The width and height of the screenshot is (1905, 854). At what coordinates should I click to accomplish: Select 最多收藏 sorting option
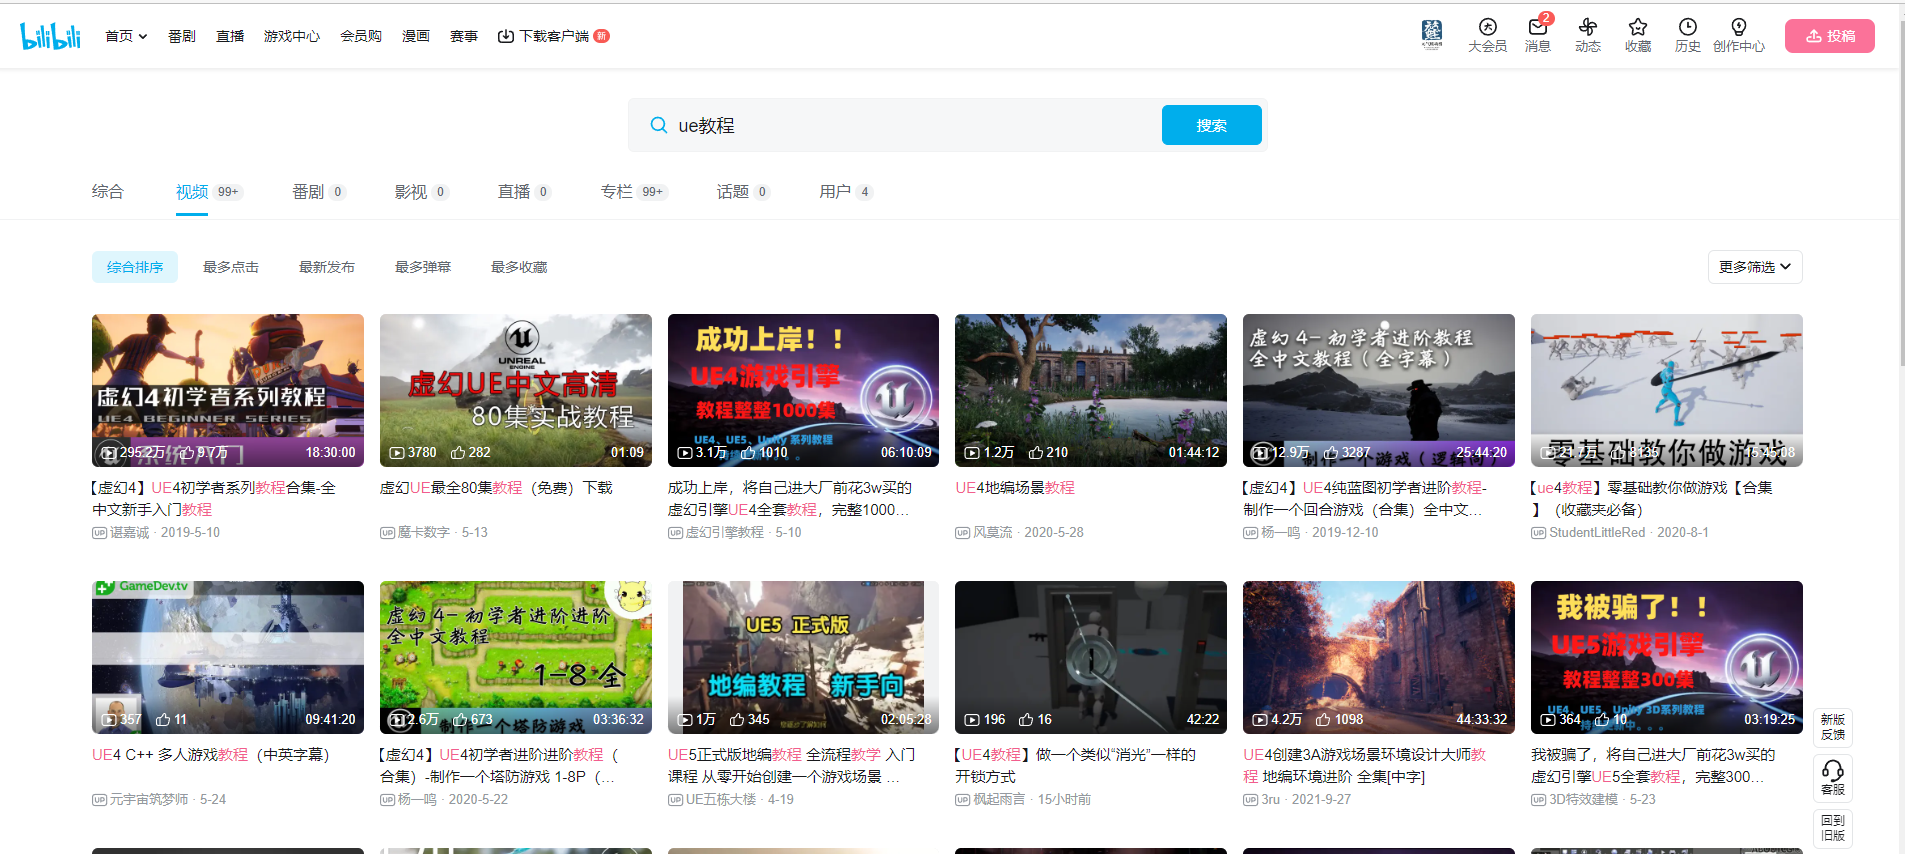click(519, 267)
